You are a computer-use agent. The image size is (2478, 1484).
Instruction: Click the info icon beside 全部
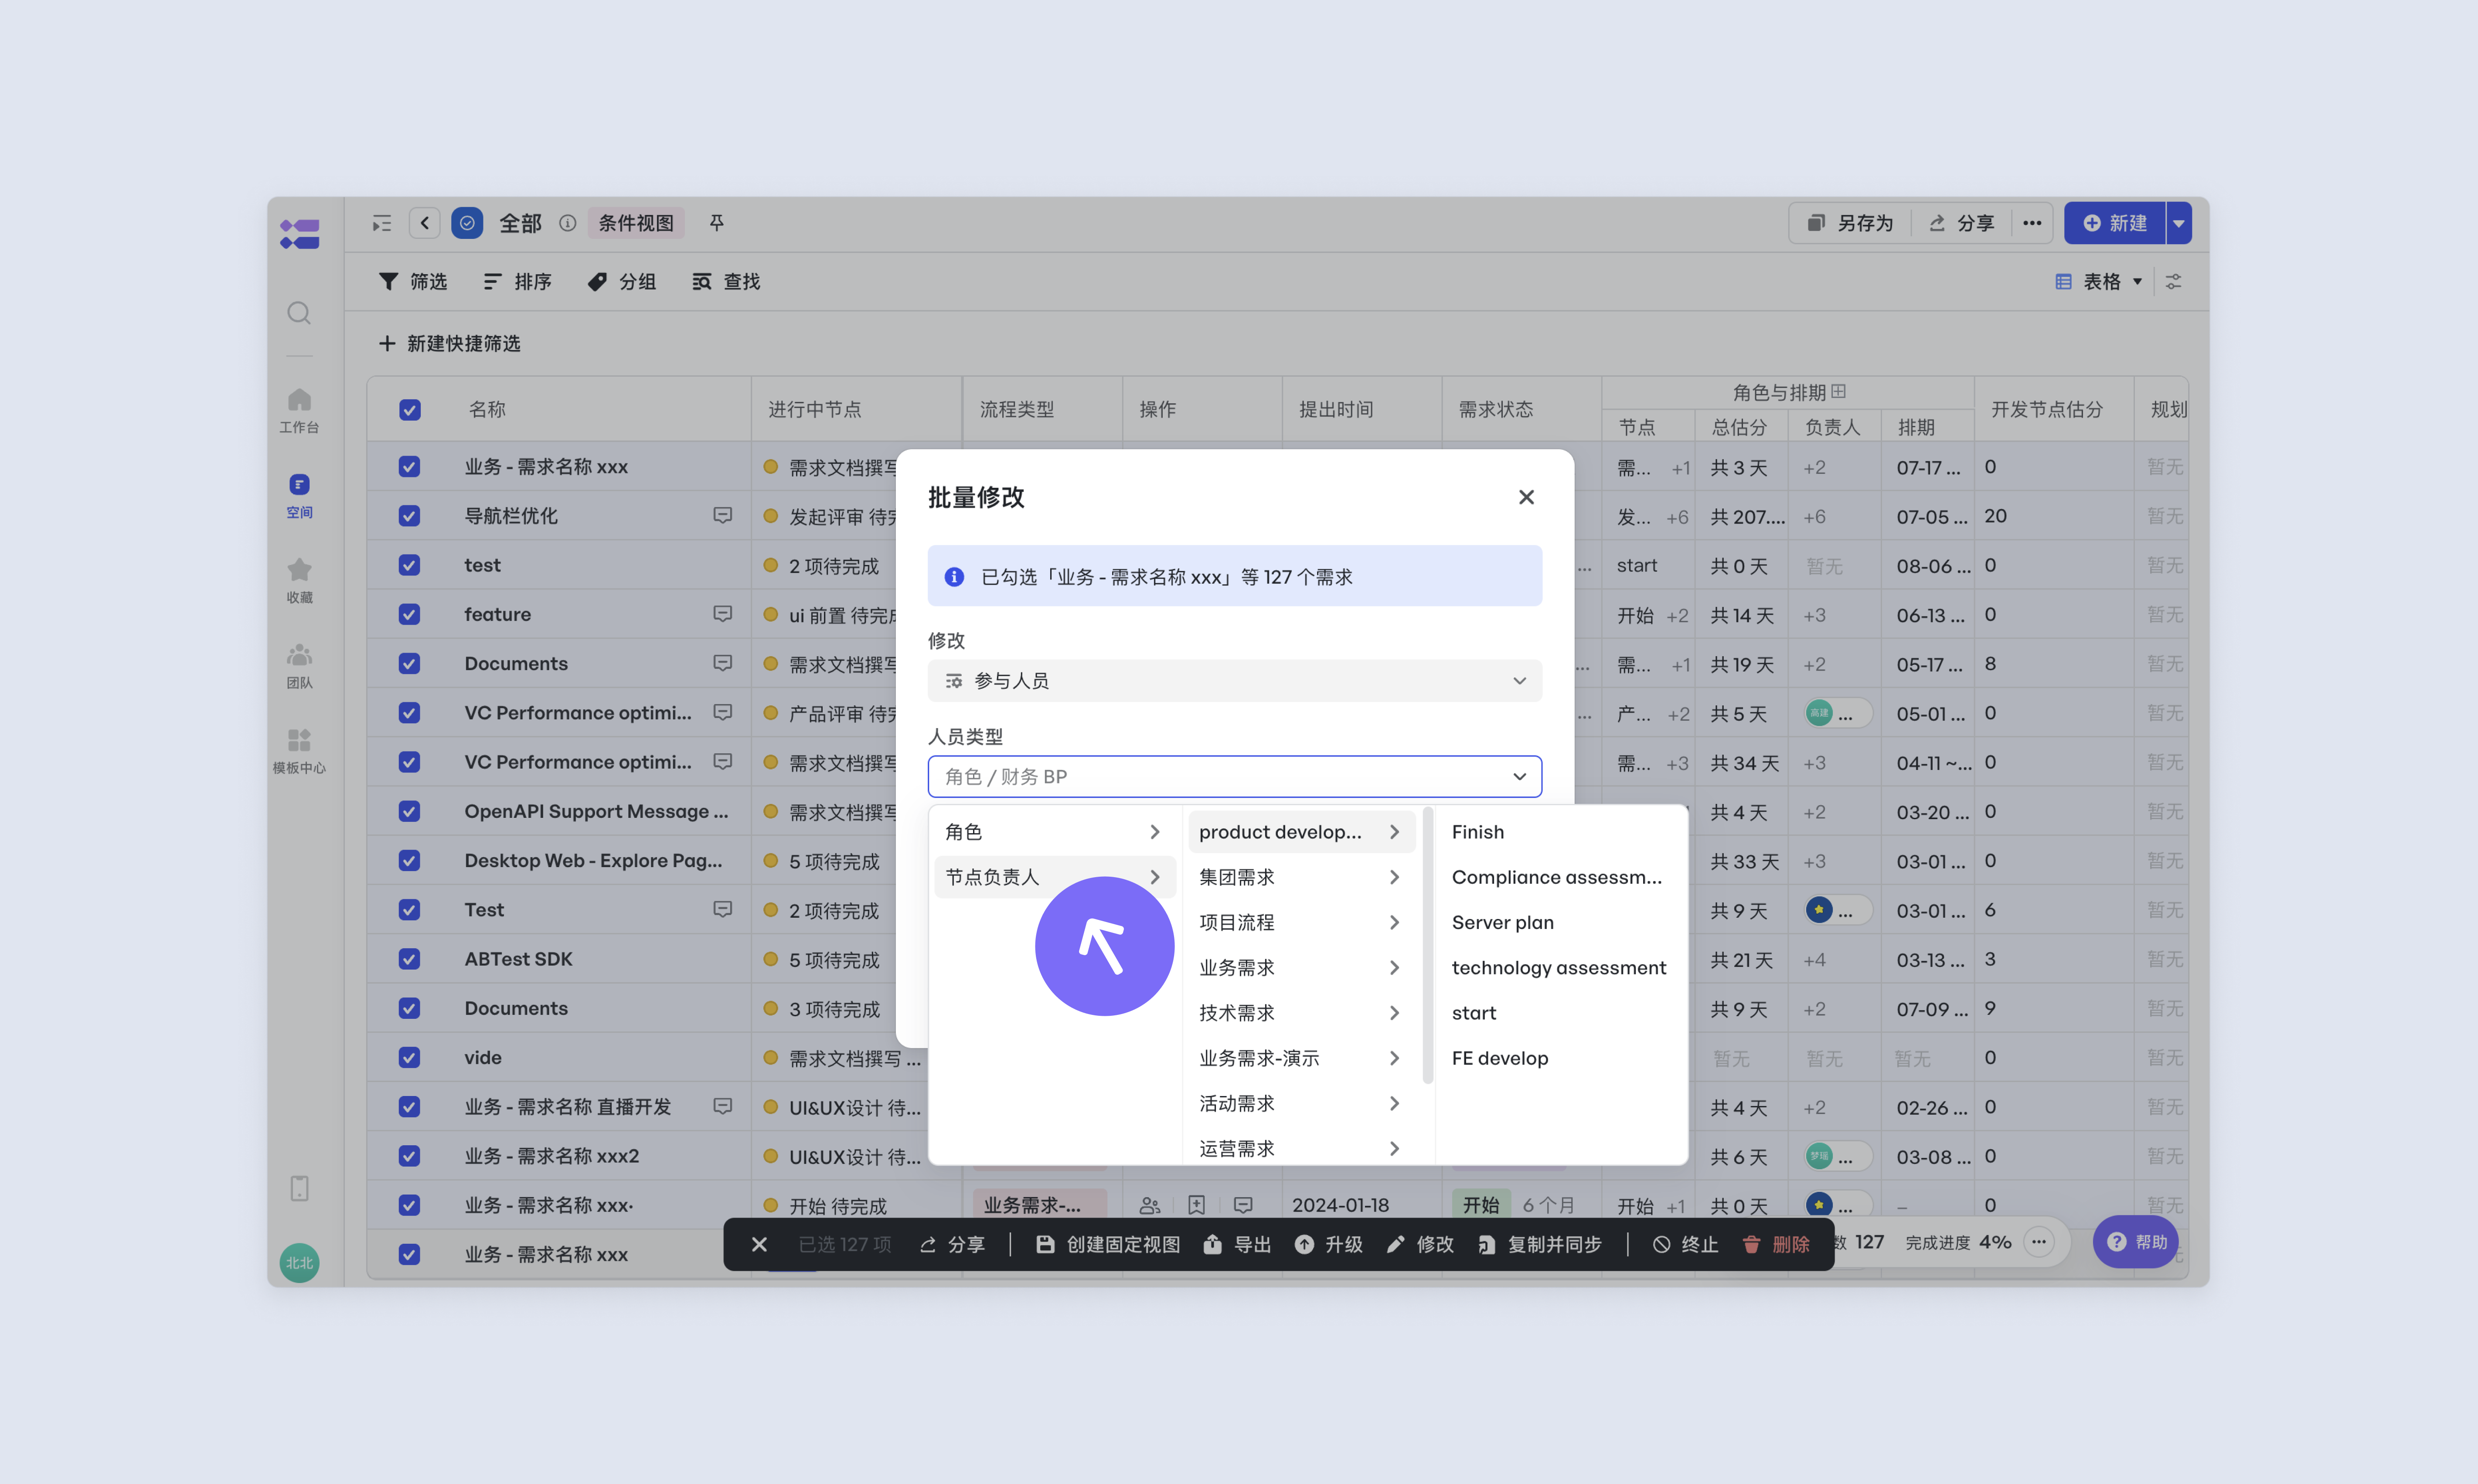[567, 223]
